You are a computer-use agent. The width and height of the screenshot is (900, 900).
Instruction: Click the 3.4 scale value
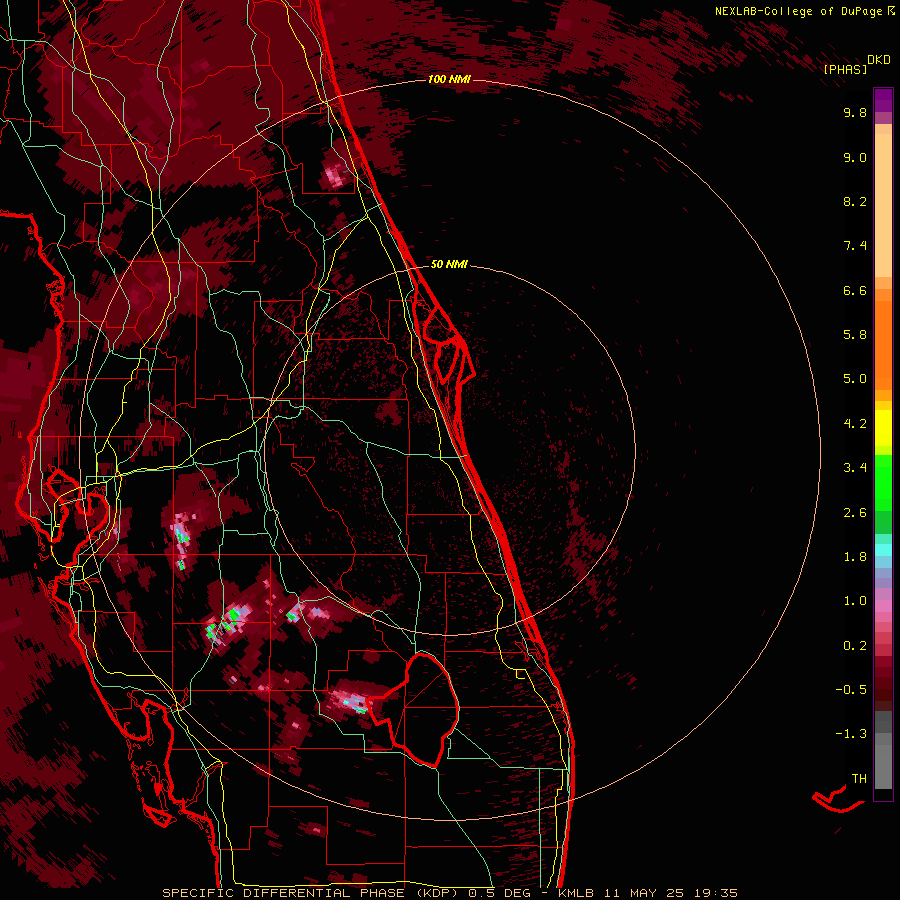pos(855,468)
